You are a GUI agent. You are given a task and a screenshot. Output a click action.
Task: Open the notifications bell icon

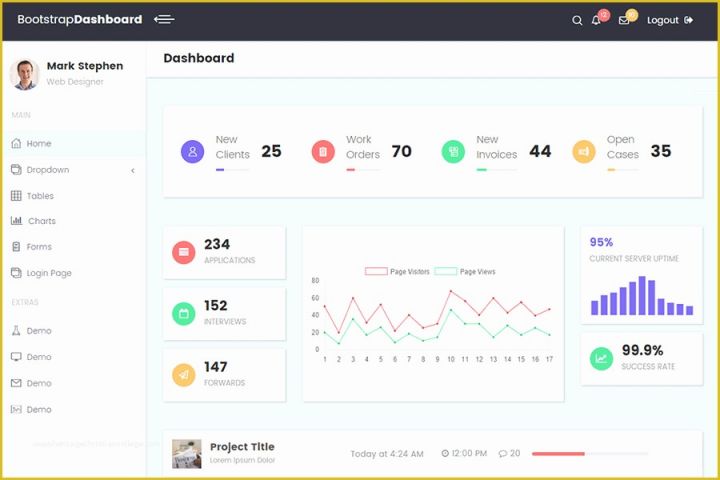pyautogui.click(x=596, y=20)
